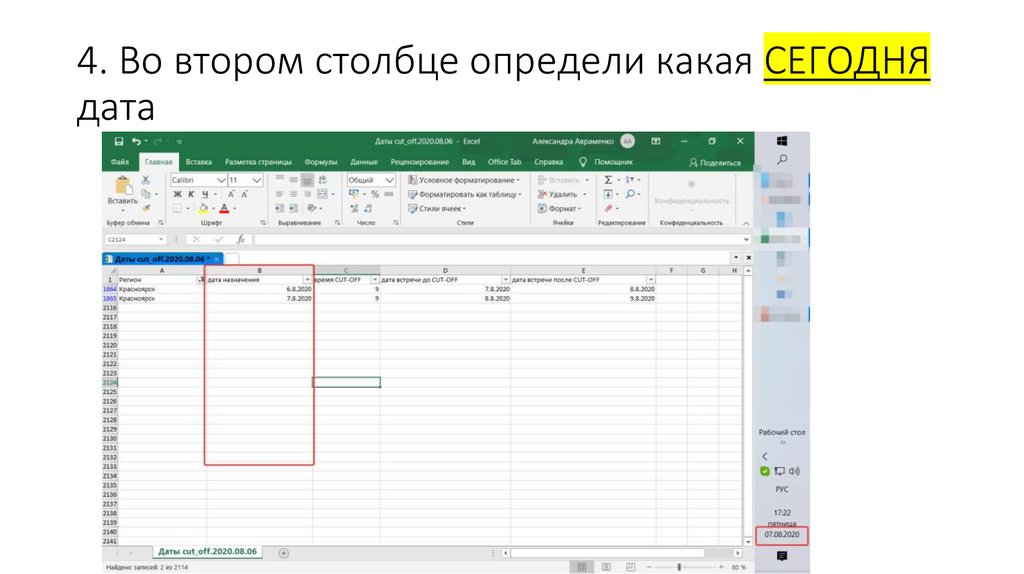
Task: Open filter dropdown for Регион column
Action: (x=200, y=279)
